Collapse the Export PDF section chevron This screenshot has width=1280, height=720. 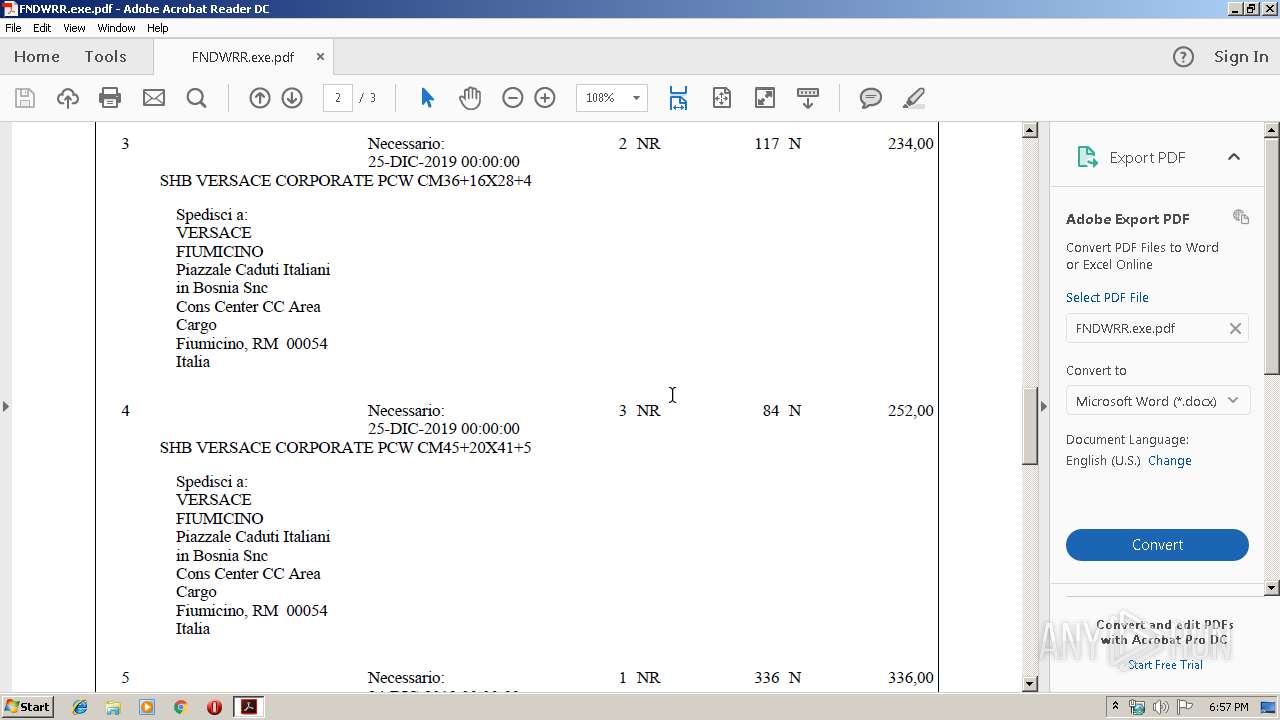pyautogui.click(x=1234, y=157)
